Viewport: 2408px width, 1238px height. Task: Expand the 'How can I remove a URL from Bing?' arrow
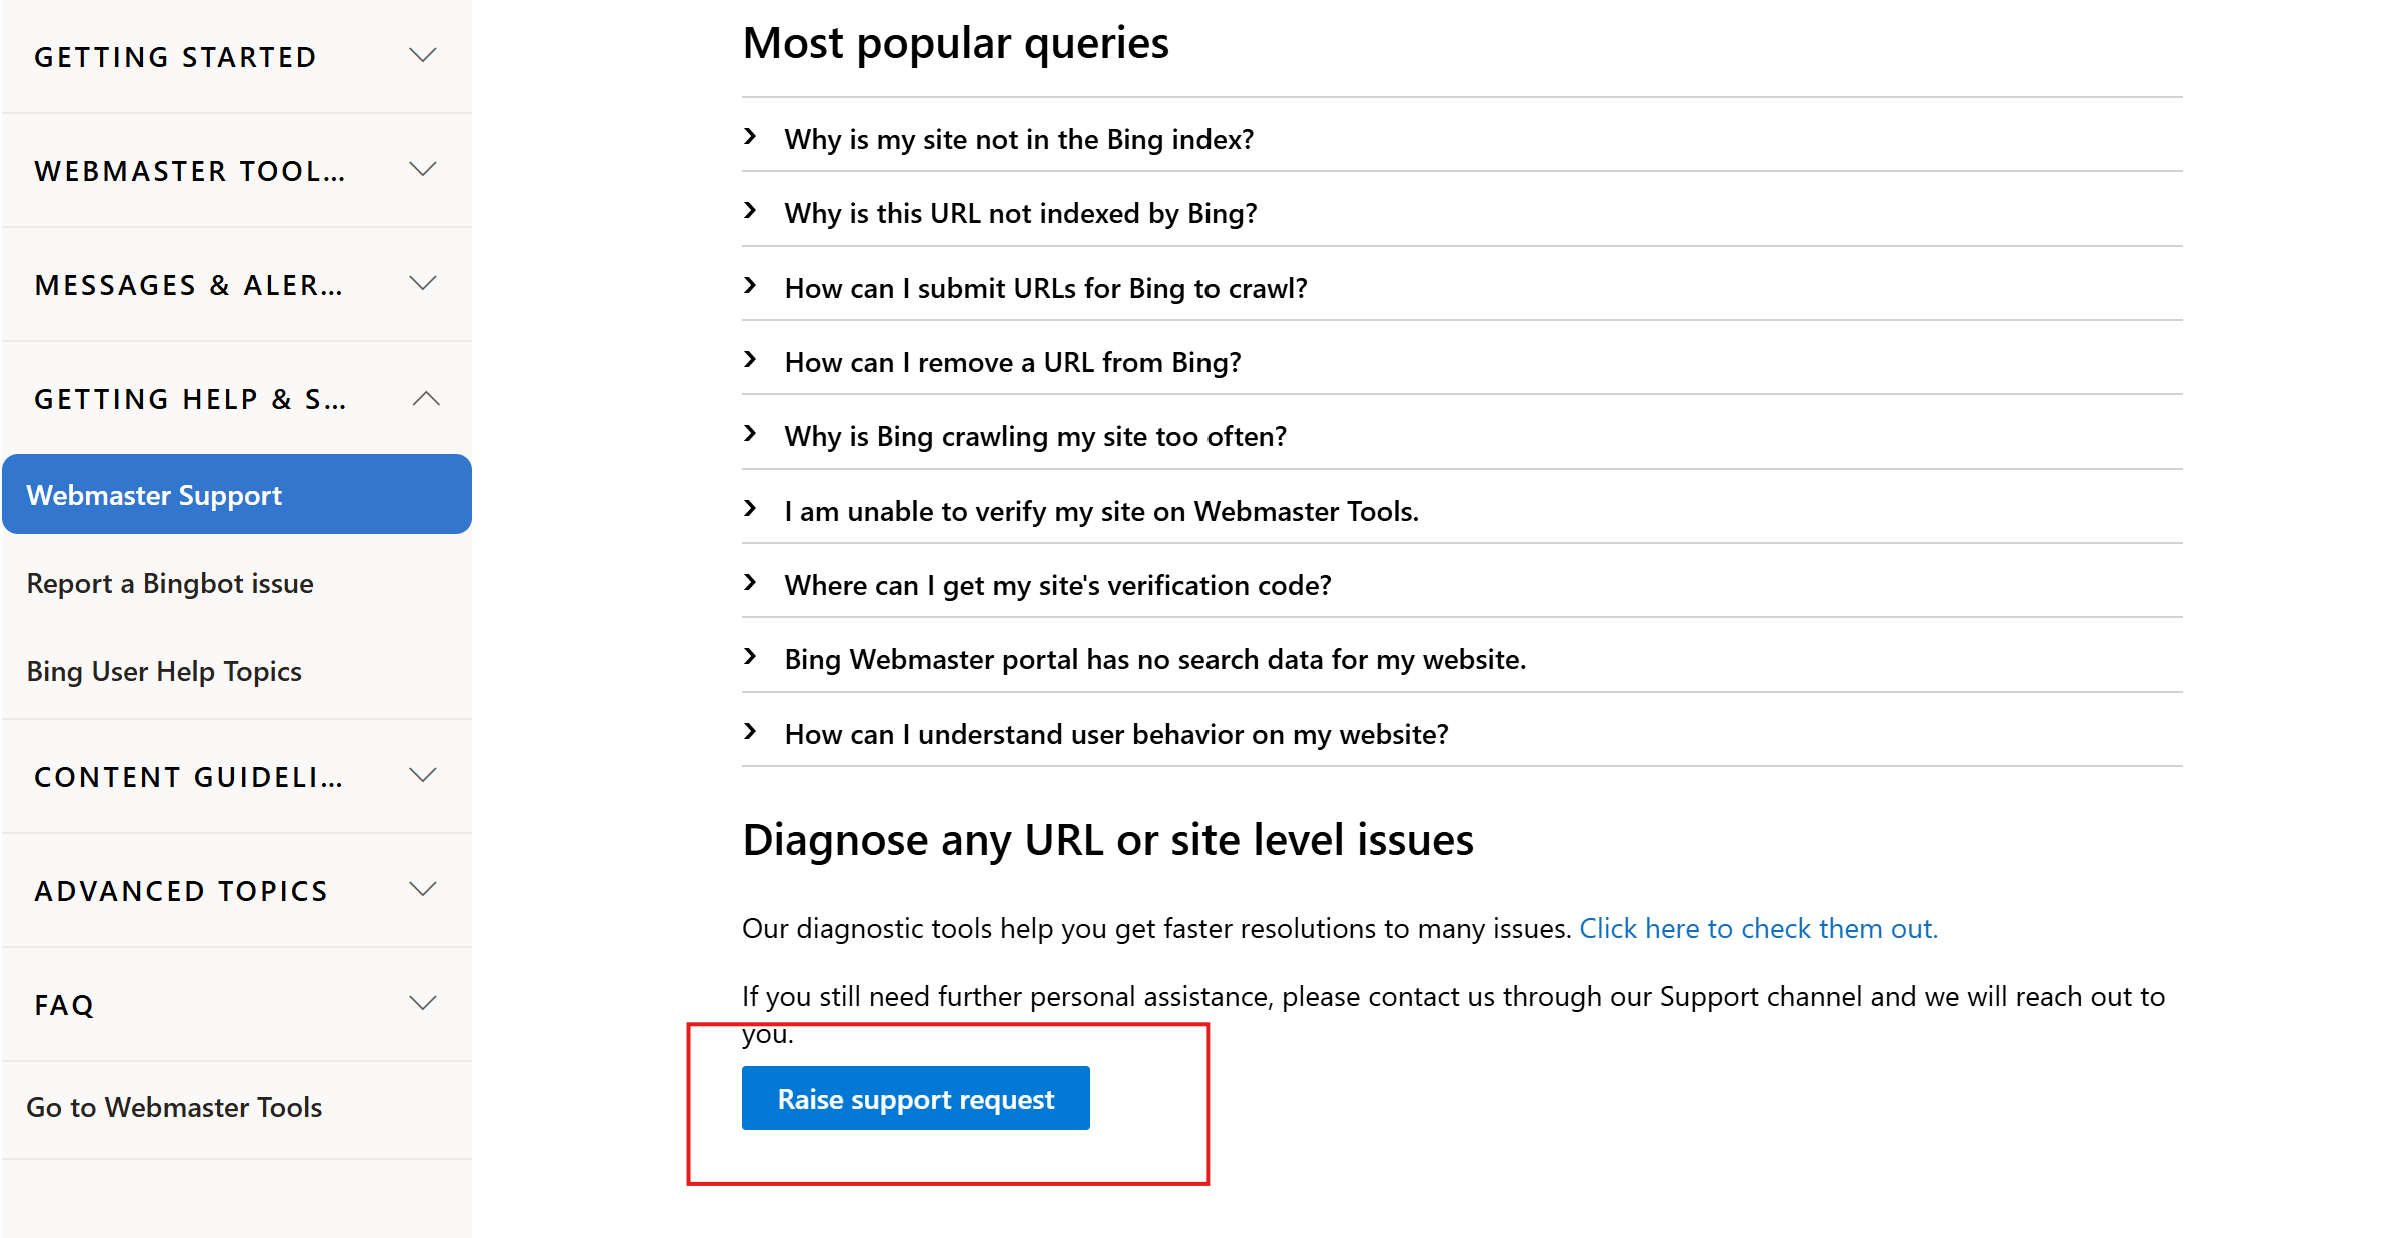coord(751,361)
